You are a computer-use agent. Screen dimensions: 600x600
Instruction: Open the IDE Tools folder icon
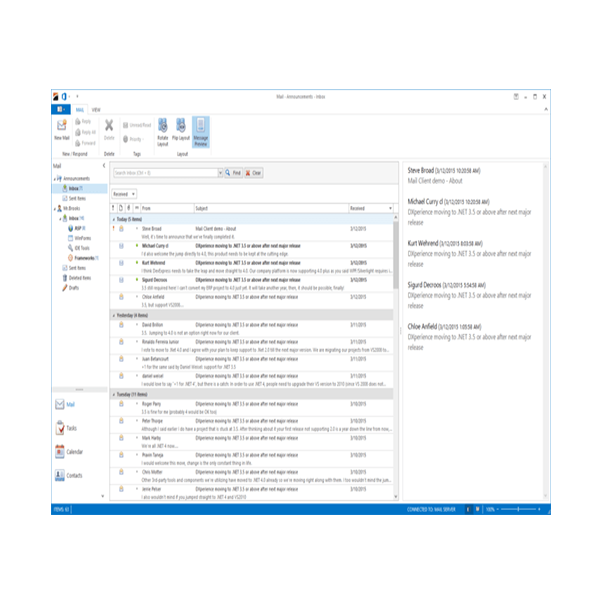[70, 248]
